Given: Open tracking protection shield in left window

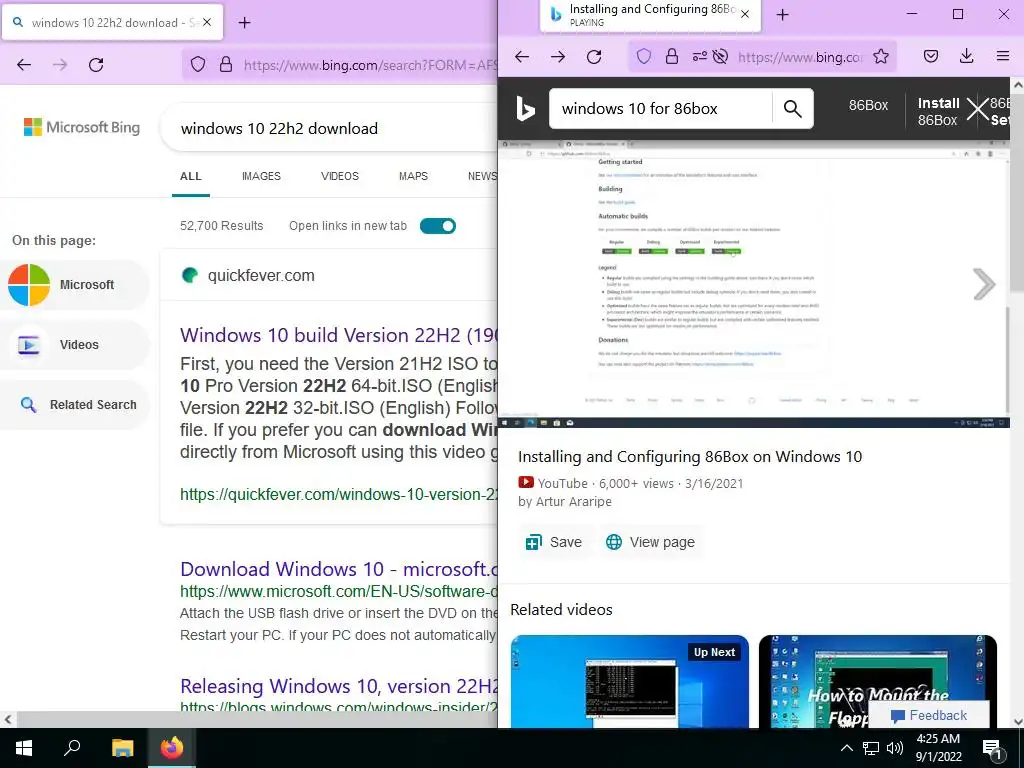Looking at the screenshot, I should (198, 65).
